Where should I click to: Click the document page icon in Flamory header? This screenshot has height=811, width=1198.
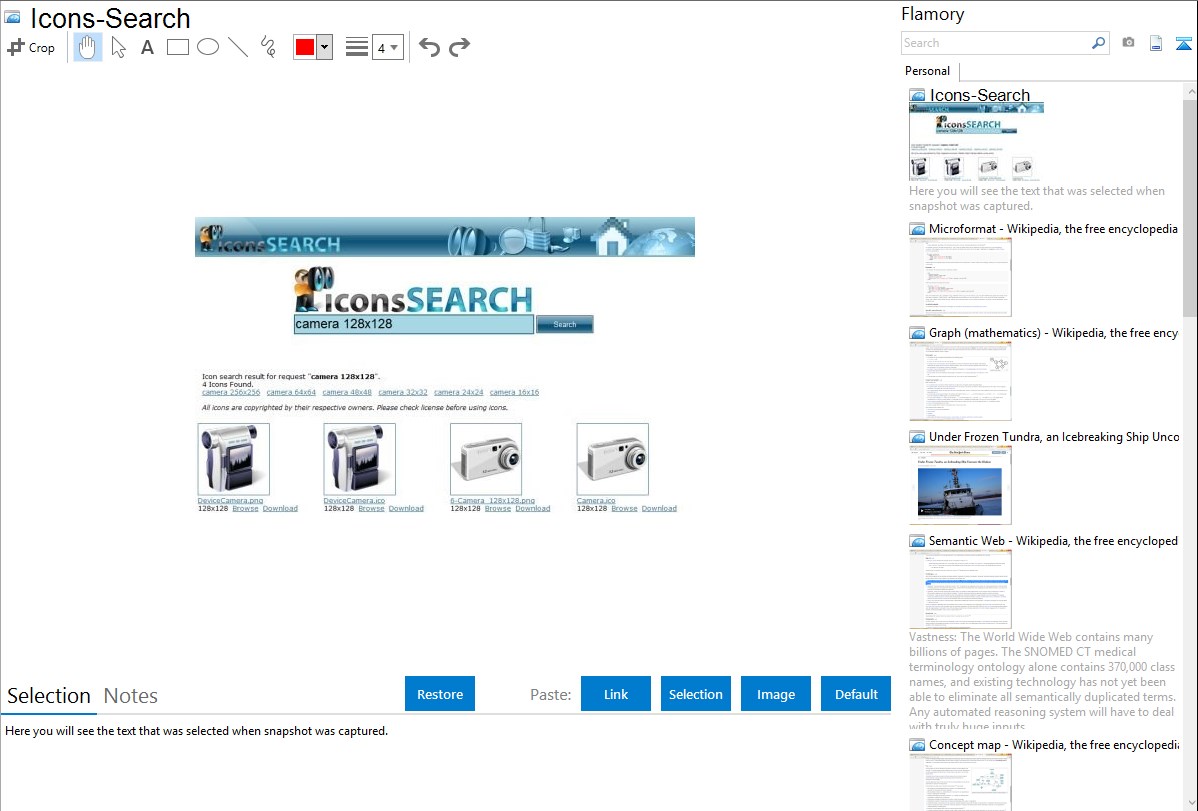click(x=1156, y=43)
